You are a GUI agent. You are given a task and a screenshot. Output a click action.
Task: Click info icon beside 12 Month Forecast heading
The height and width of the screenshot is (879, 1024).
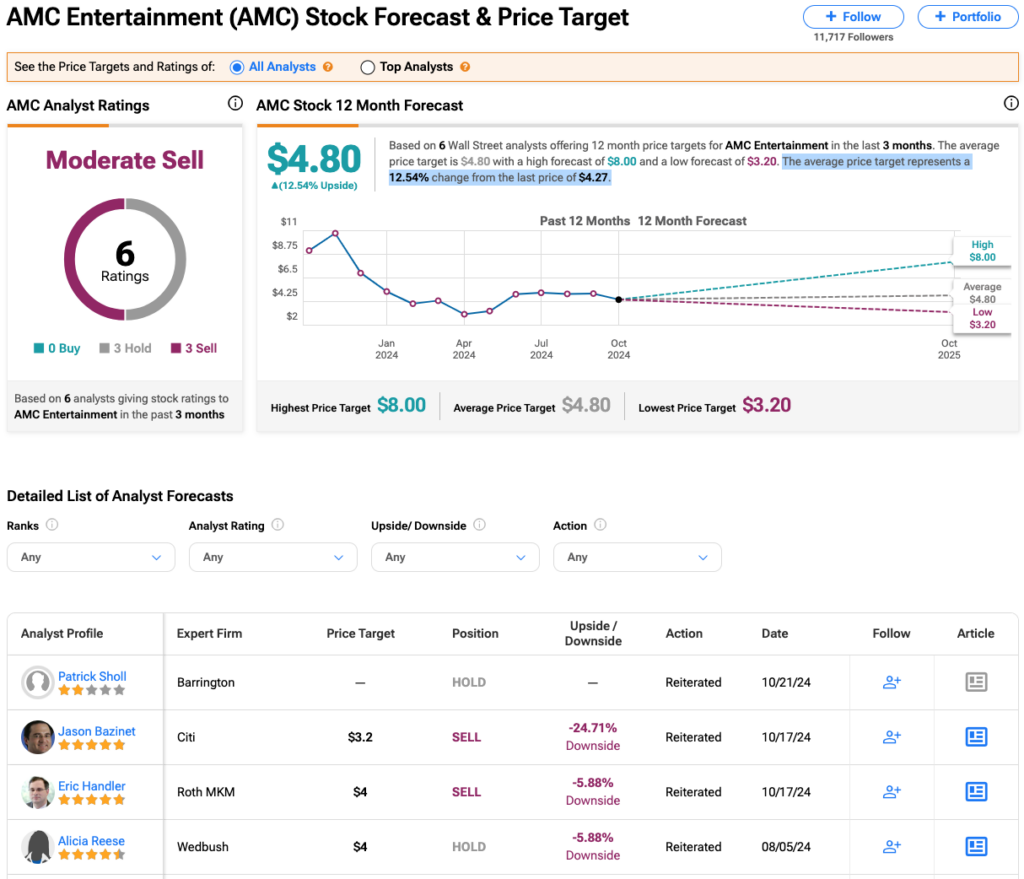coord(1011,103)
